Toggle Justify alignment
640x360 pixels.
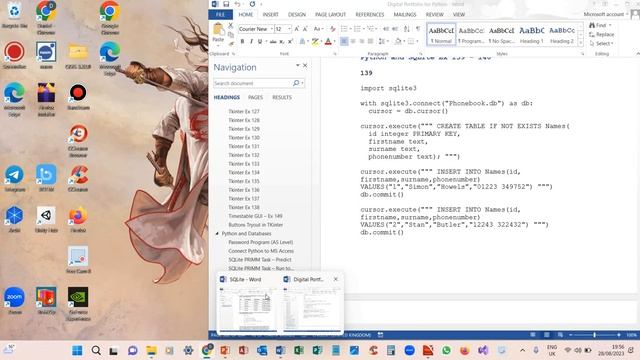[370, 41]
